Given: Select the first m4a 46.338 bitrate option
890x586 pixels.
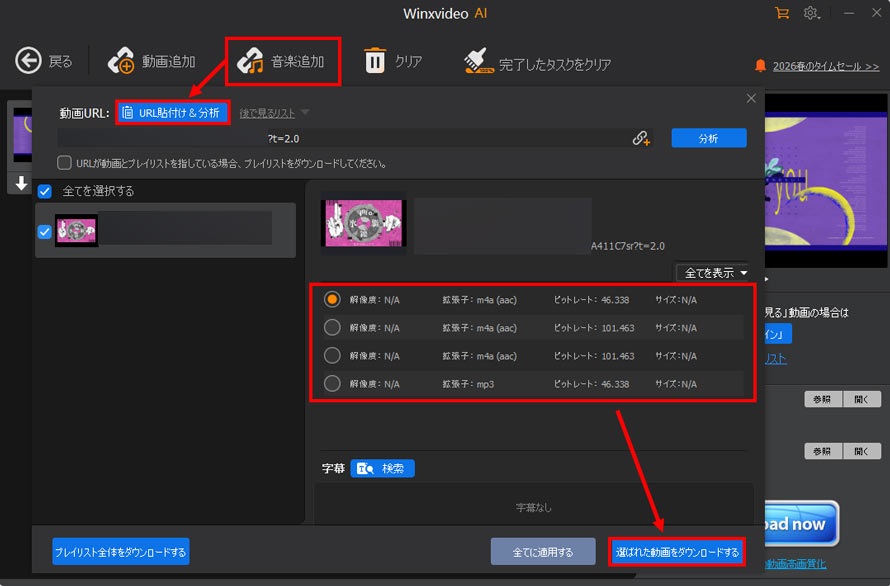Looking at the screenshot, I should [333, 299].
